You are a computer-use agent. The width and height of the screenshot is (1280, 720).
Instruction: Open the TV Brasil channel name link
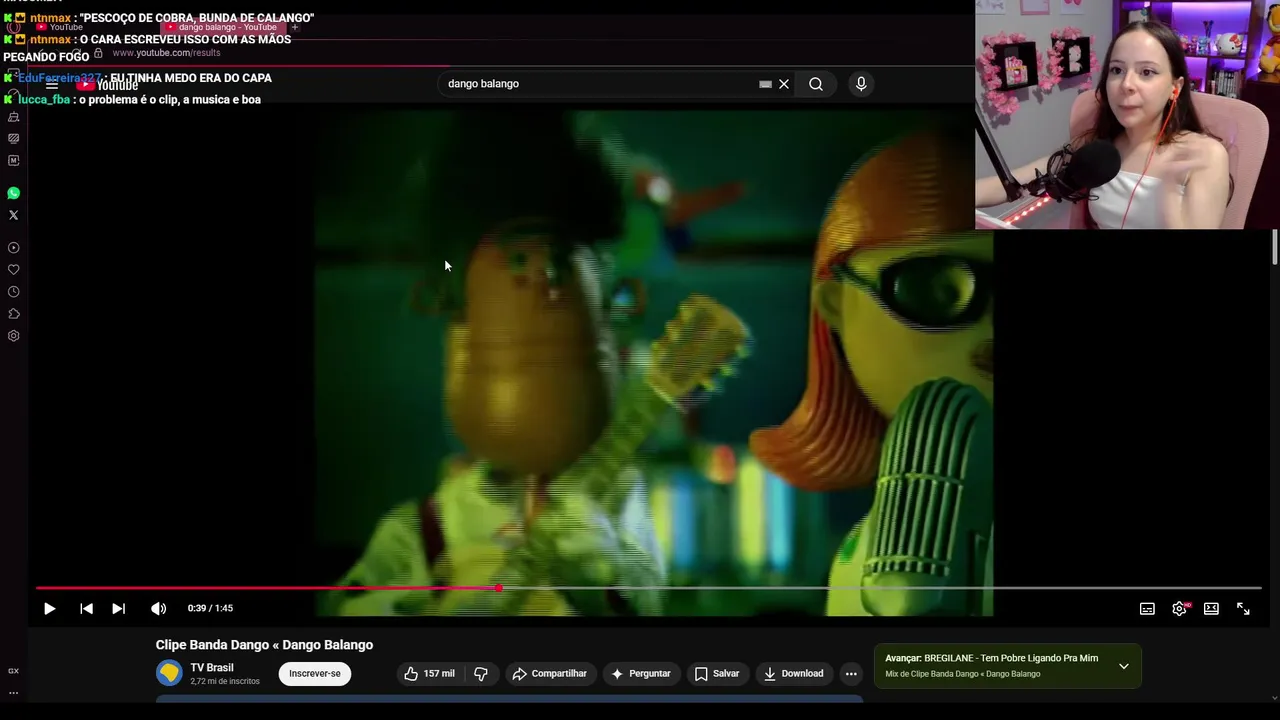click(212, 667)
